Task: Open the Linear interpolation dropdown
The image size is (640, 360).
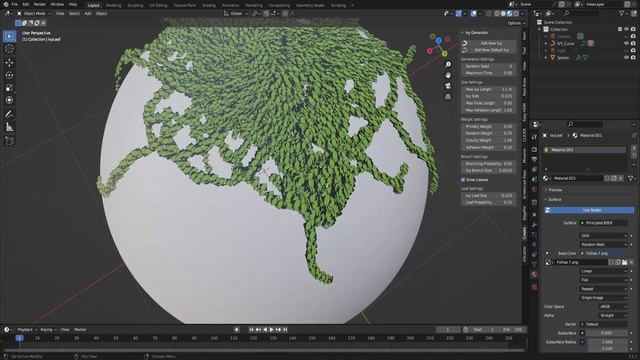Action: [604, 271]
